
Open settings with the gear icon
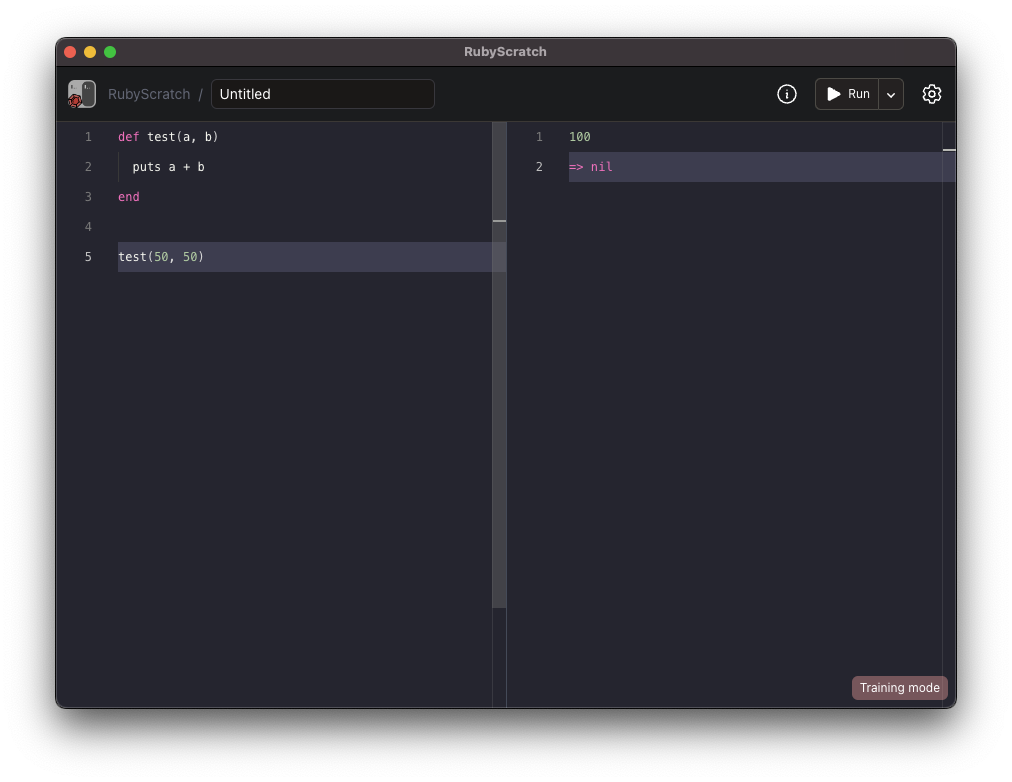[x=931, y=94]
